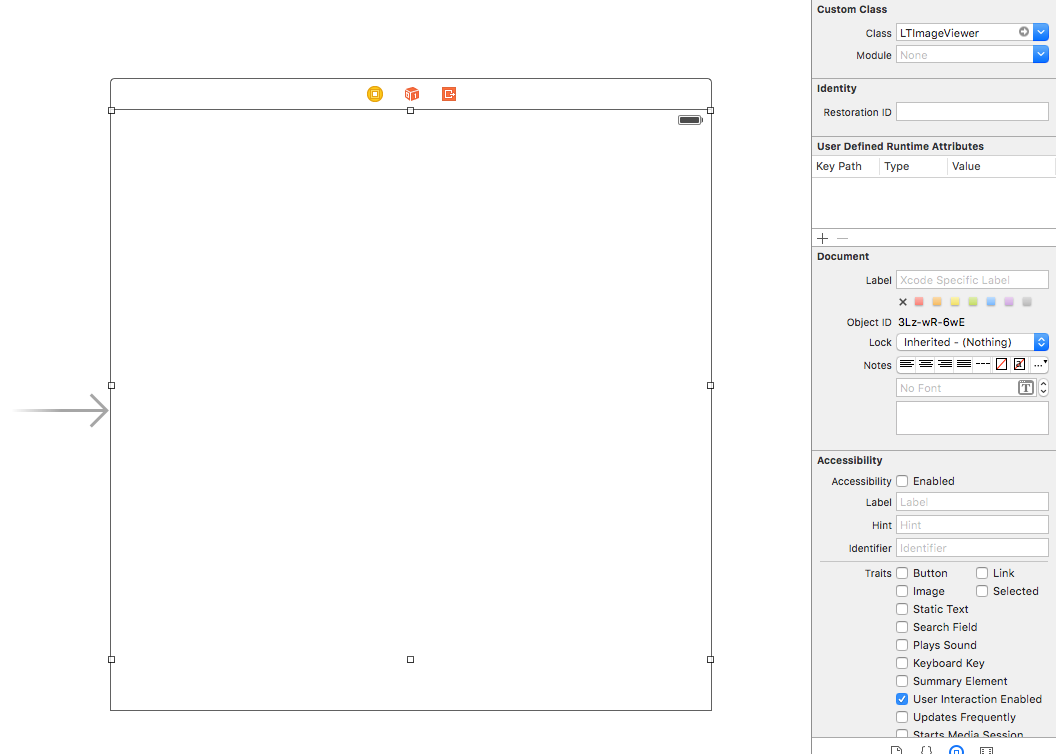Click the X to clear label color

pos(903,302)
